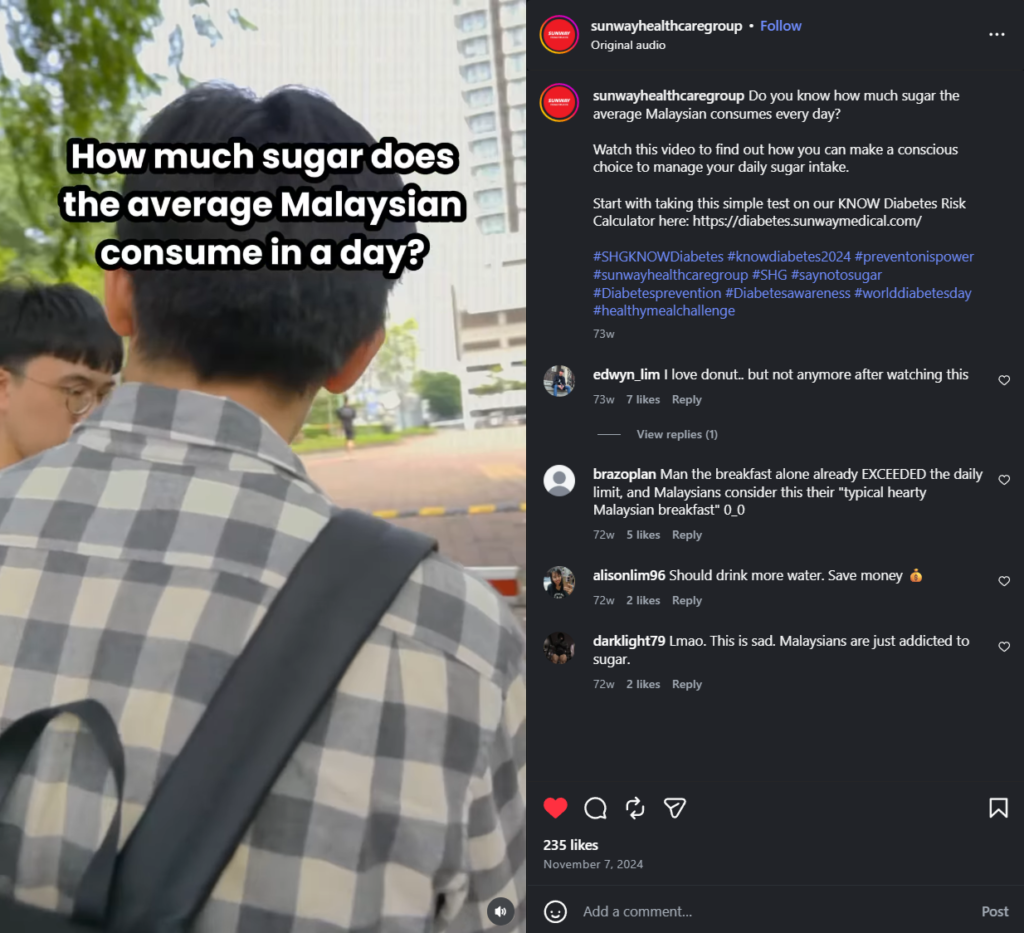Screen dimensions: 1024x933
Task: Open sunwayhealthcaregroup profile picture in header
Action: [x=559, y=34]
